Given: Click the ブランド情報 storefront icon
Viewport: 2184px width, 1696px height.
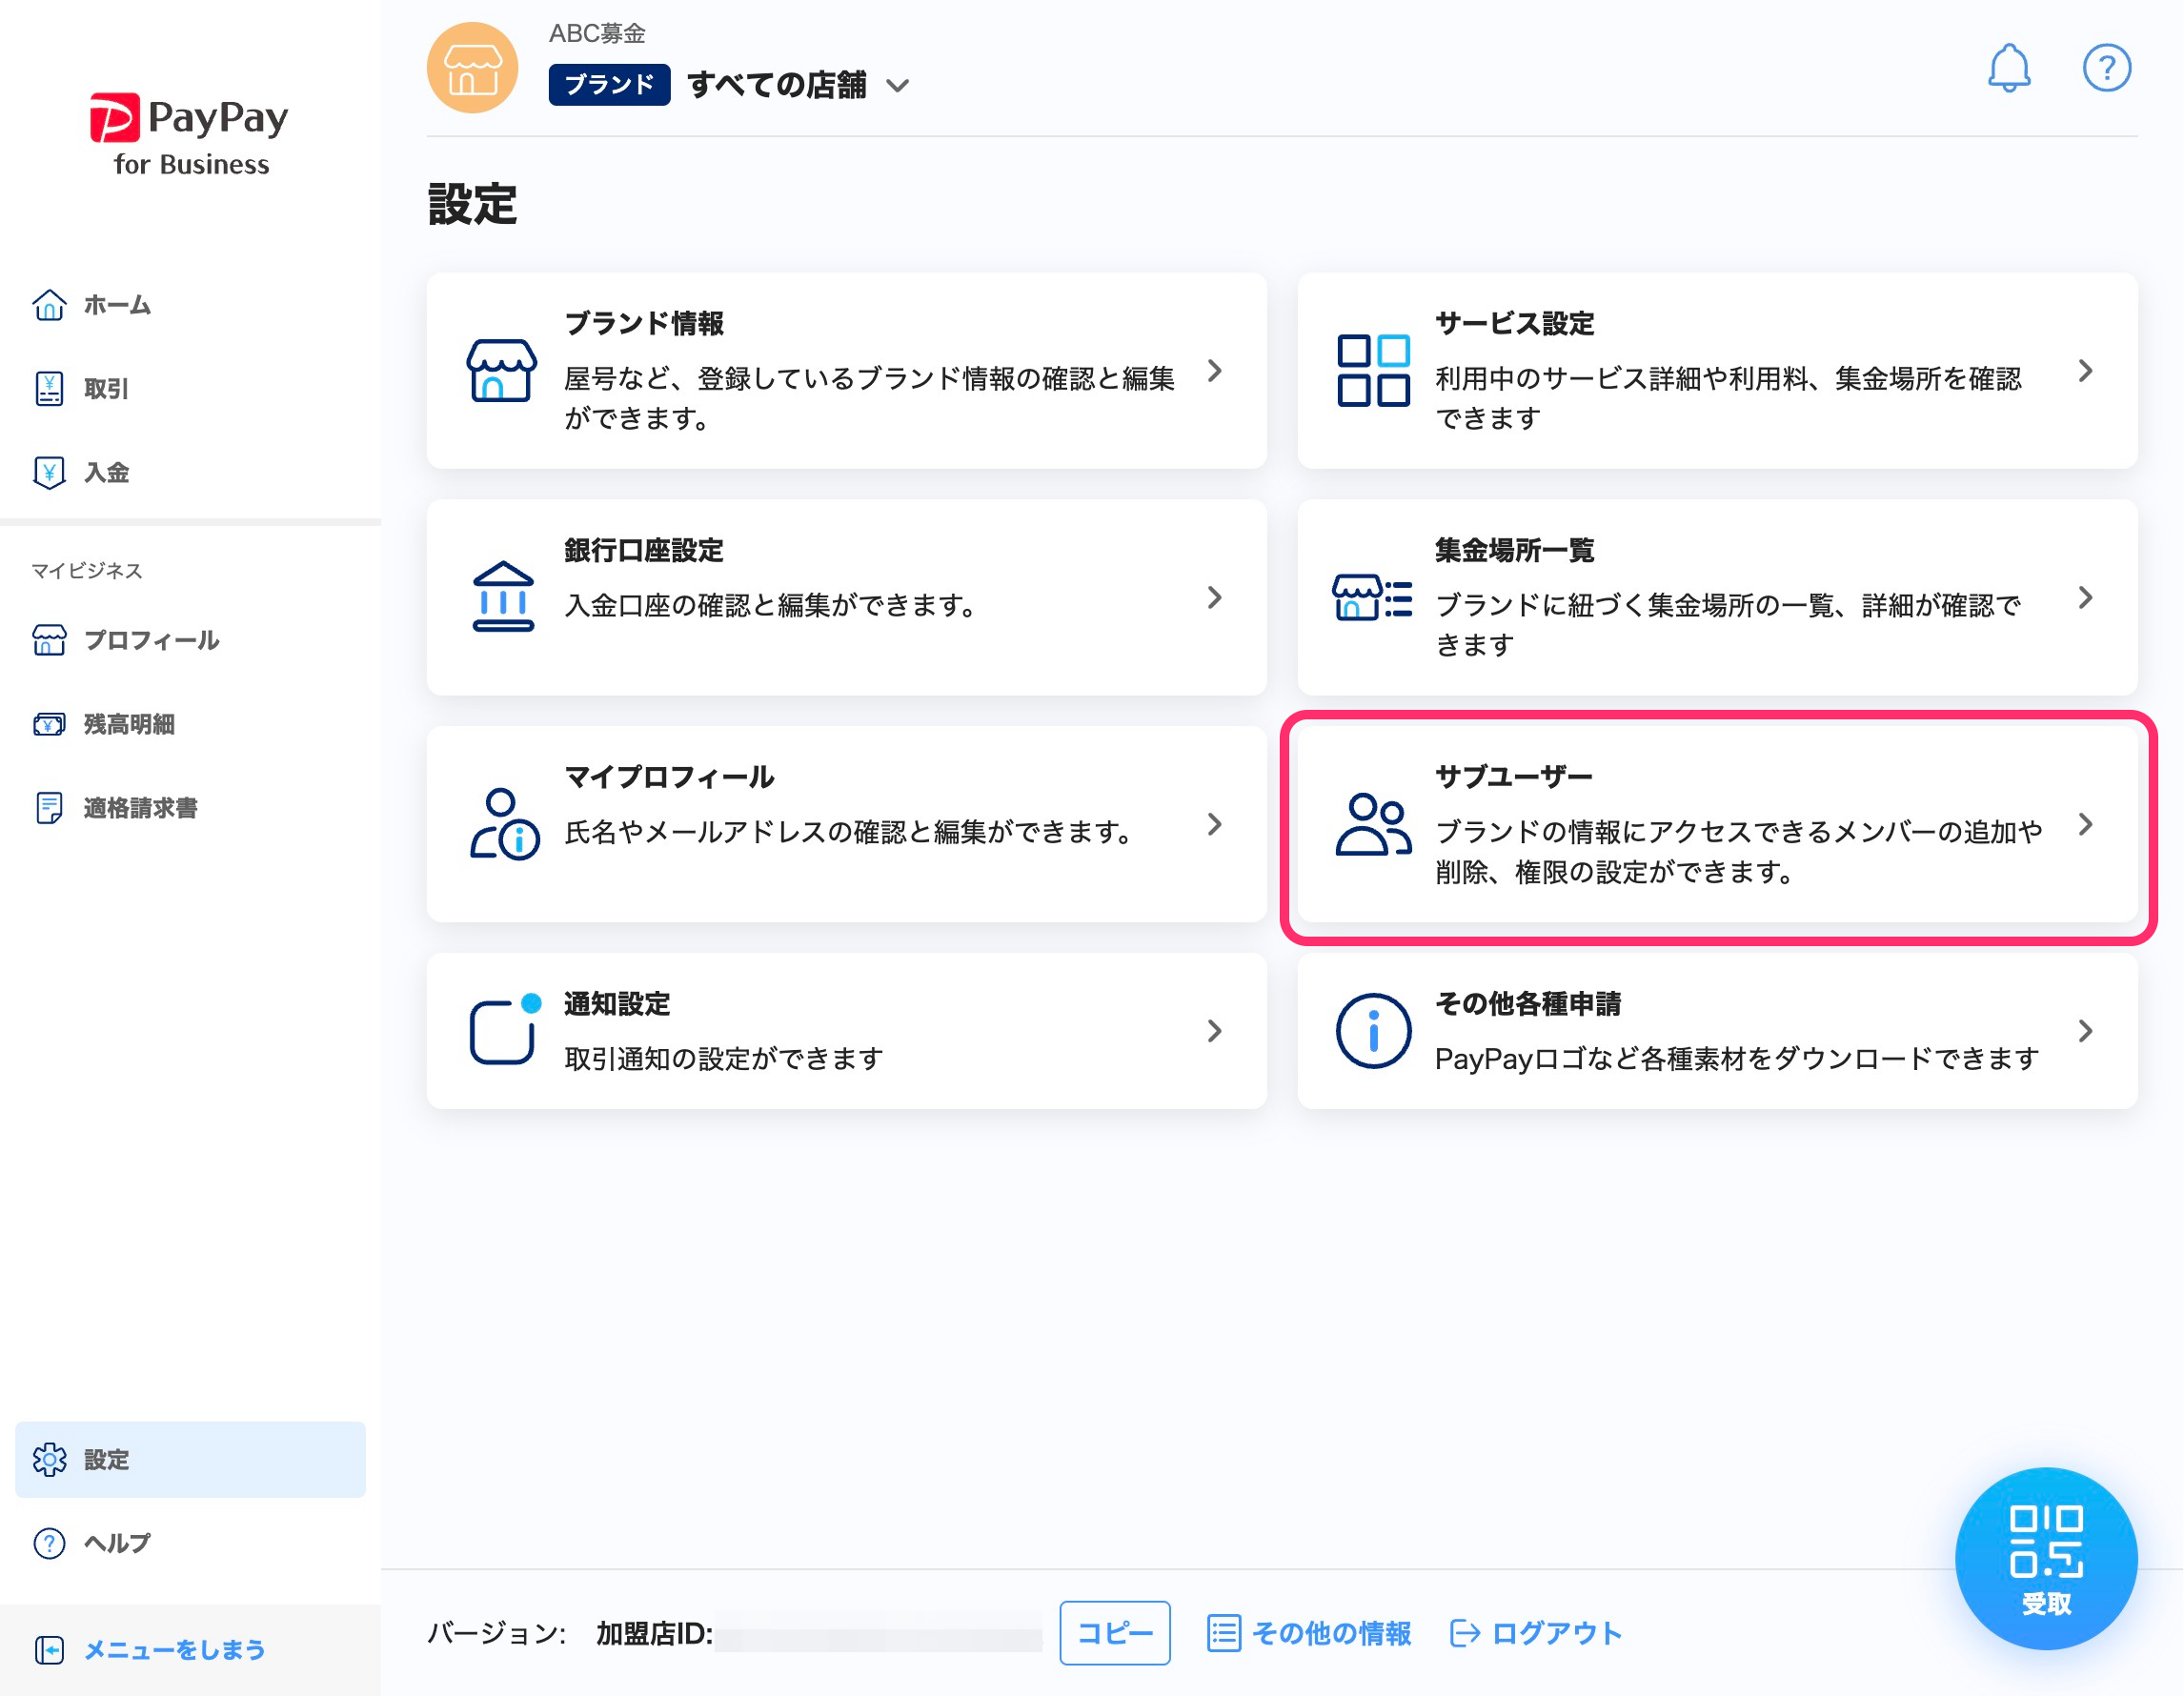Looking at the screenshot, I should (x=501, y=370).
